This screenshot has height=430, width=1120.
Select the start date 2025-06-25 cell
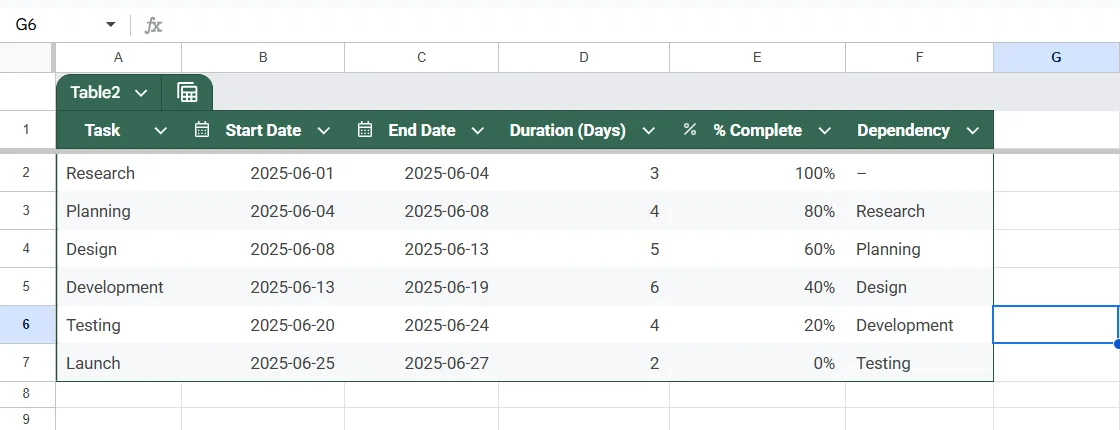(263, 362)
